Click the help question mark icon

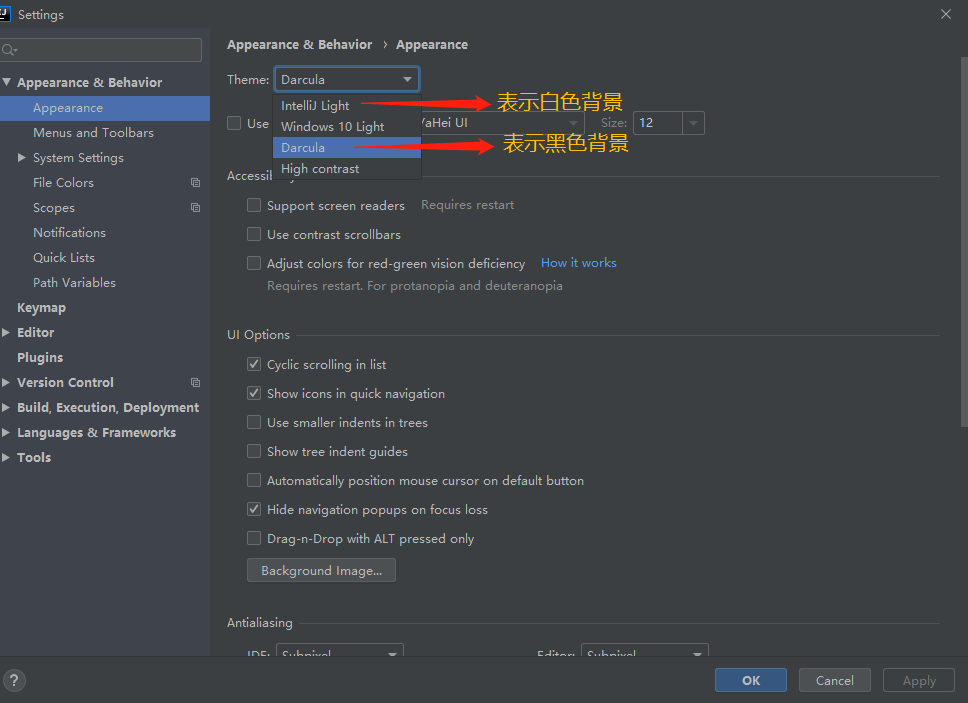tap(14, 681)
